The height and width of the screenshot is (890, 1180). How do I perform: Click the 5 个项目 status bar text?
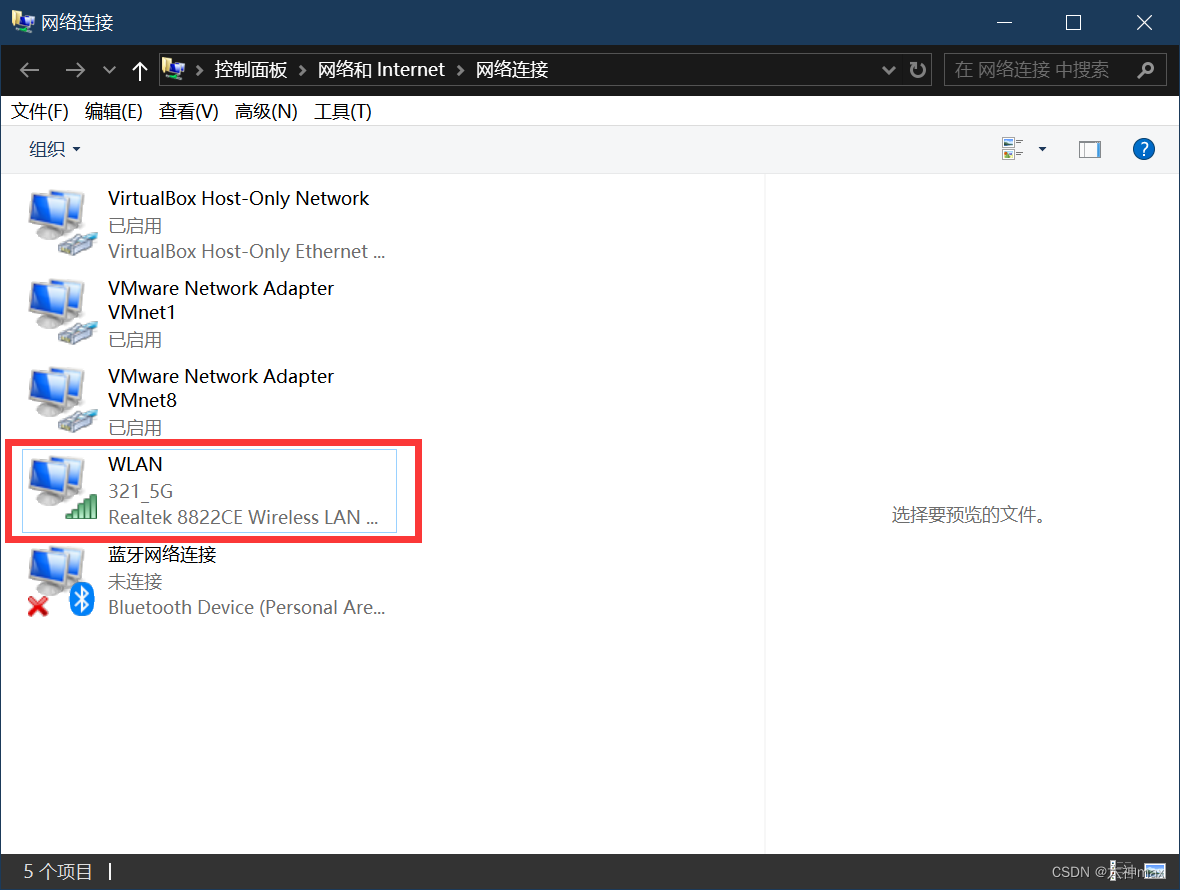(x=58, y=871)
